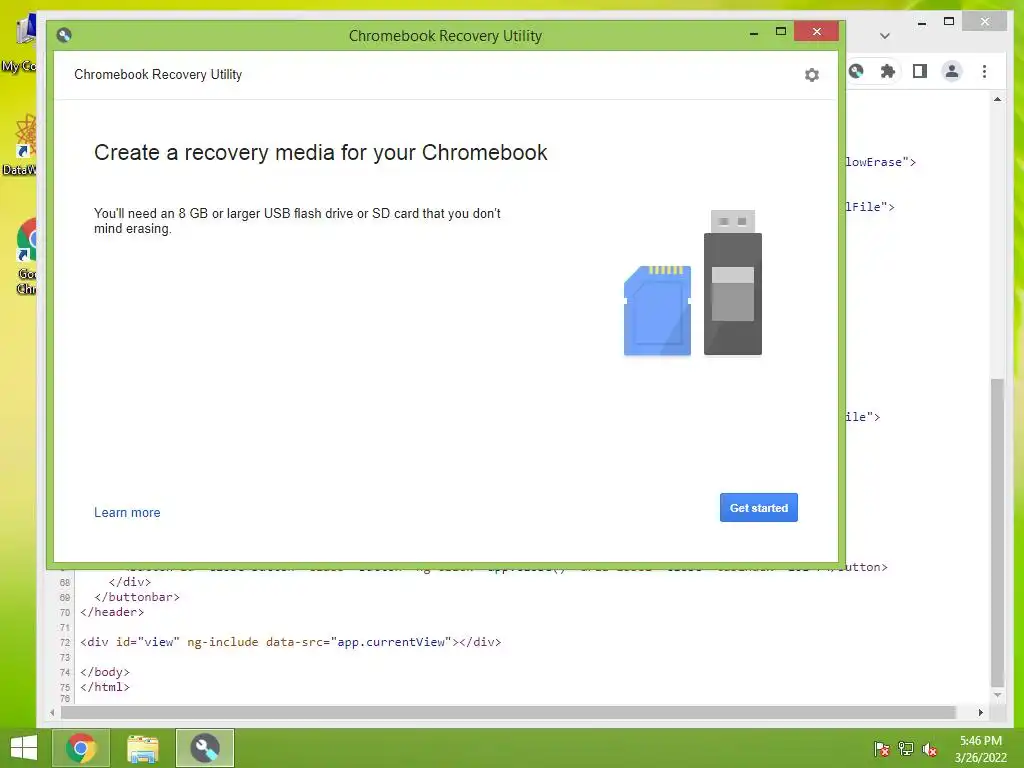
Task: Open the network tray icon
Action: 905,748
